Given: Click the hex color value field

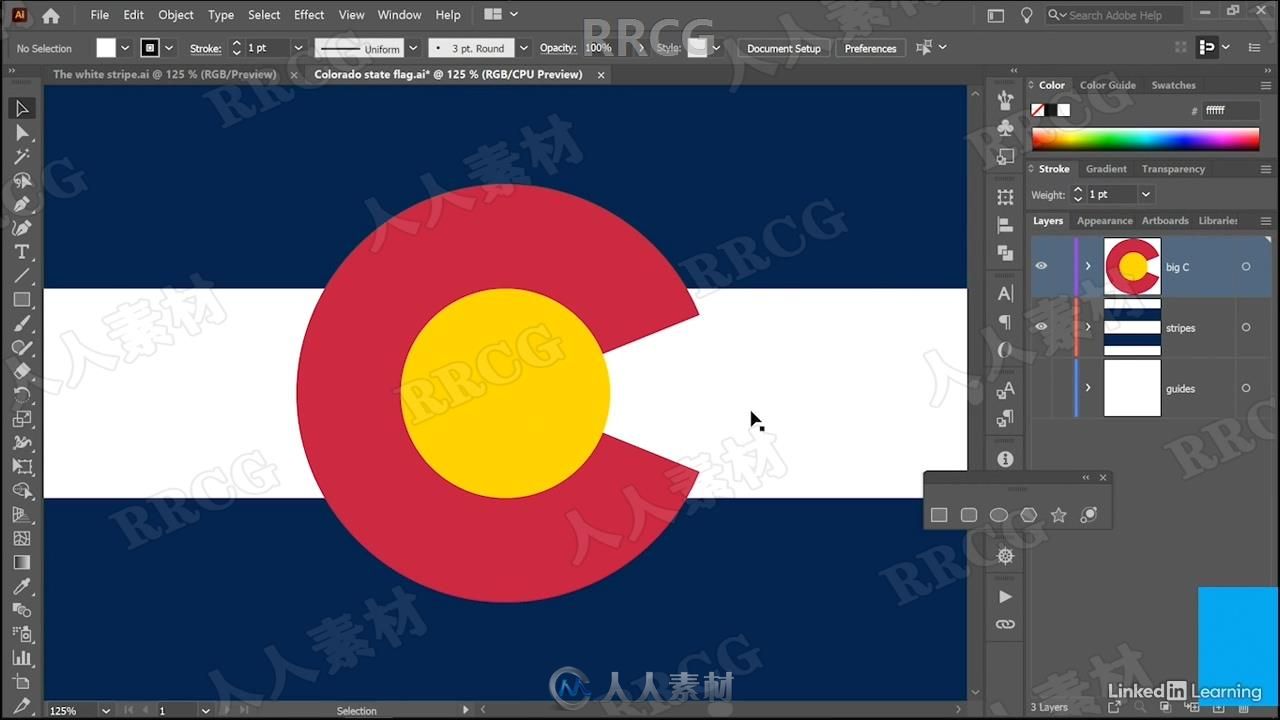Looking at the screenshot, I should [x=1230, y=110].
